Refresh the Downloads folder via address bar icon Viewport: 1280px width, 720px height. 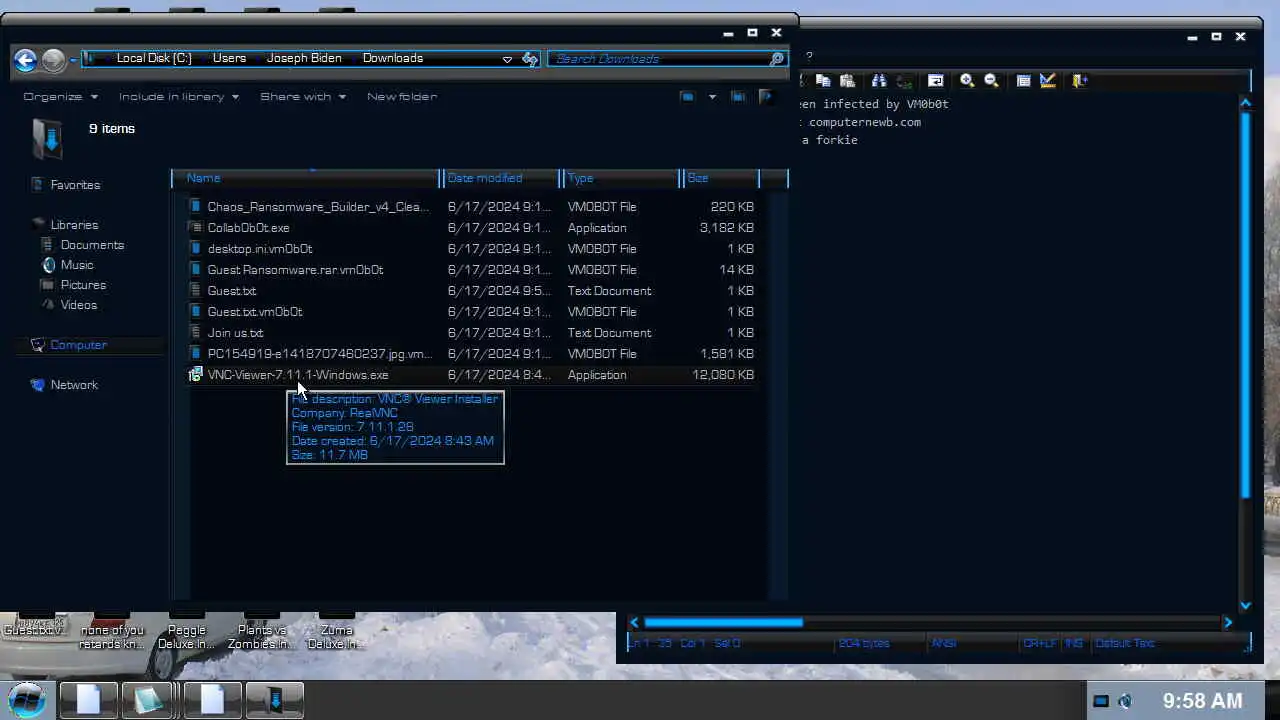click(530, 59)
